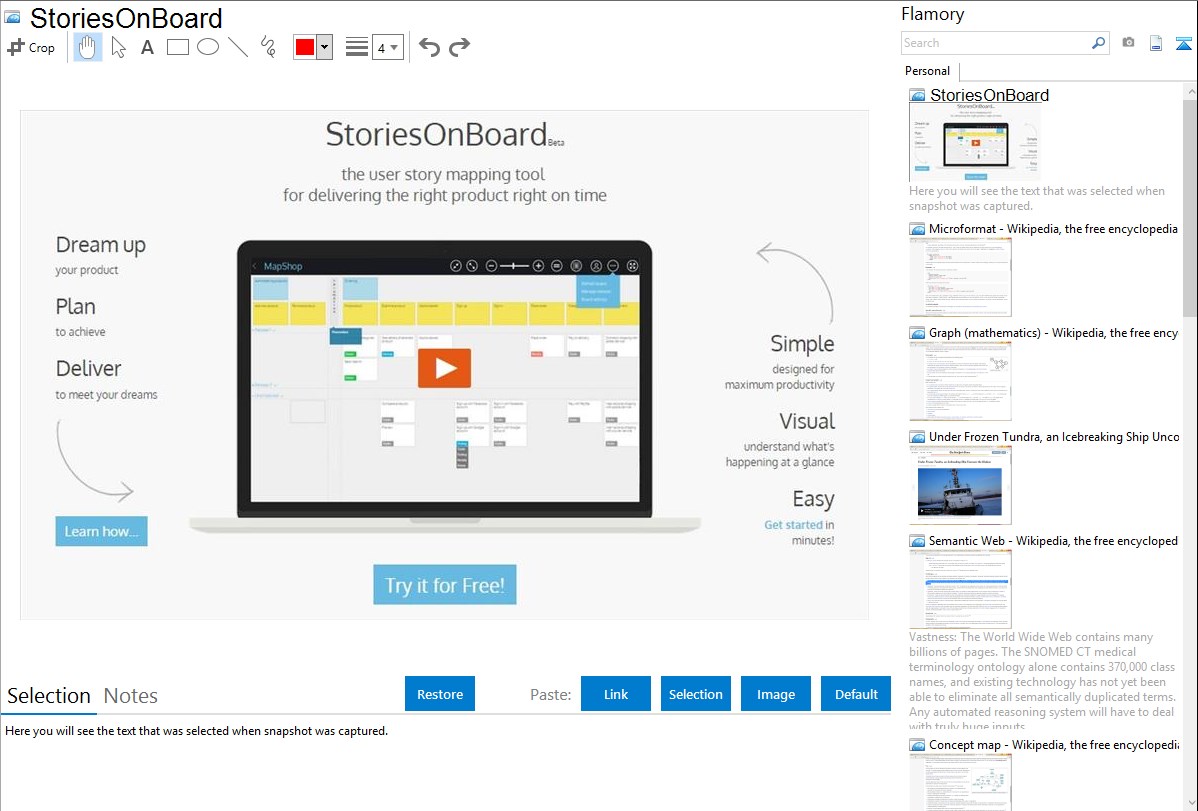
Task: Click the Paste Default button
Action: [x=856, y=694]
